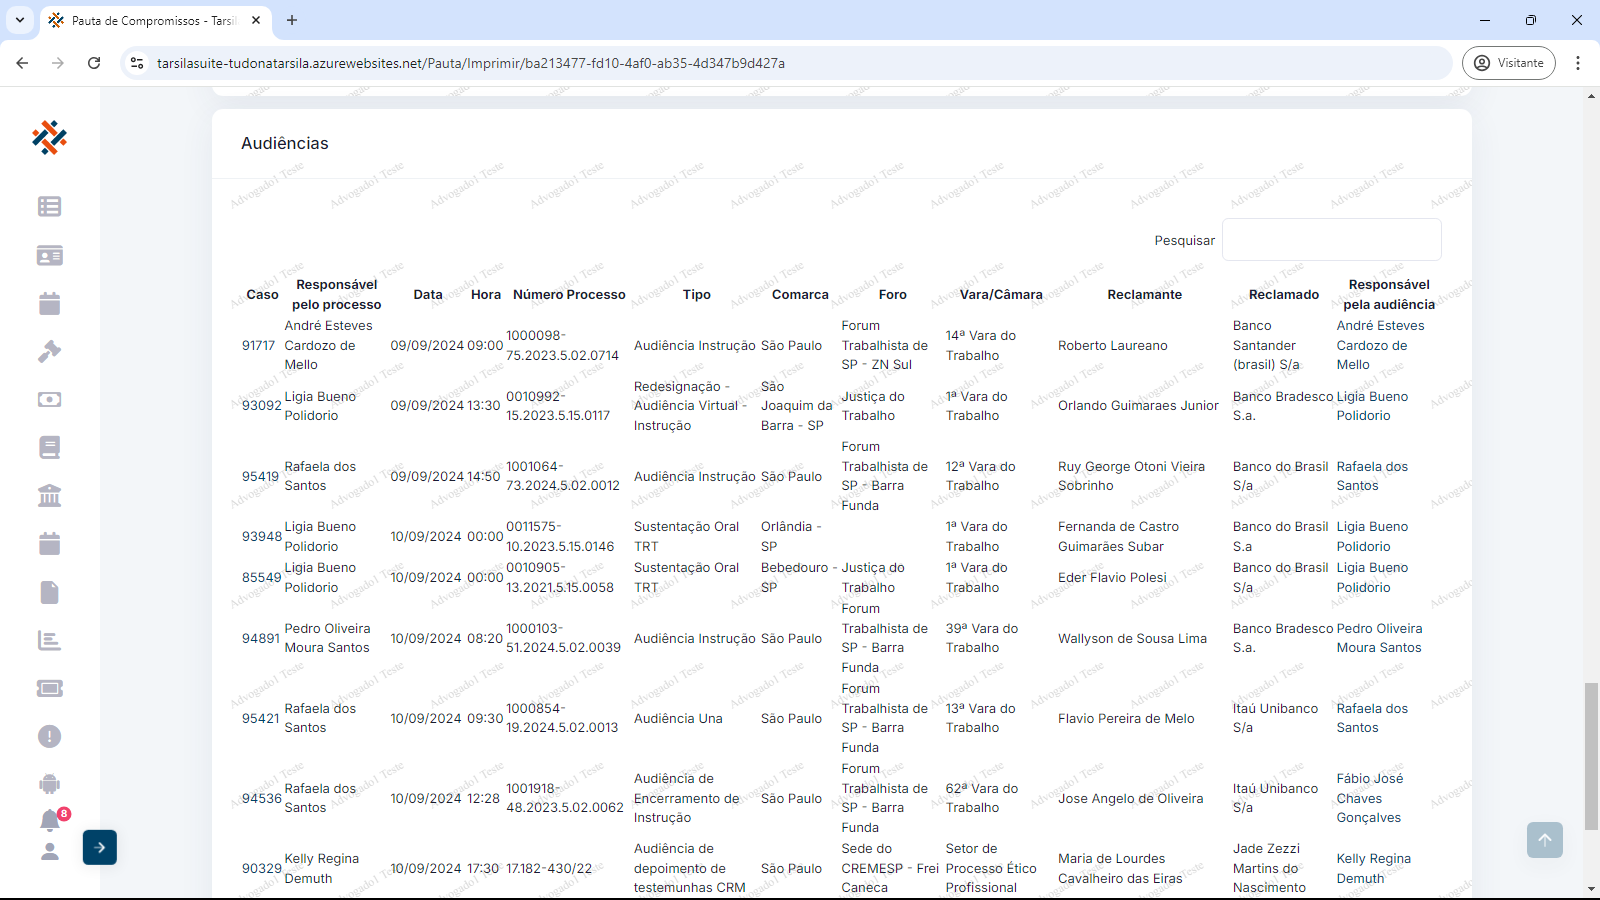Open the courthouse building icon in sidebar
This screenshot has width=1600, height=900.
[x=49, y=495]
